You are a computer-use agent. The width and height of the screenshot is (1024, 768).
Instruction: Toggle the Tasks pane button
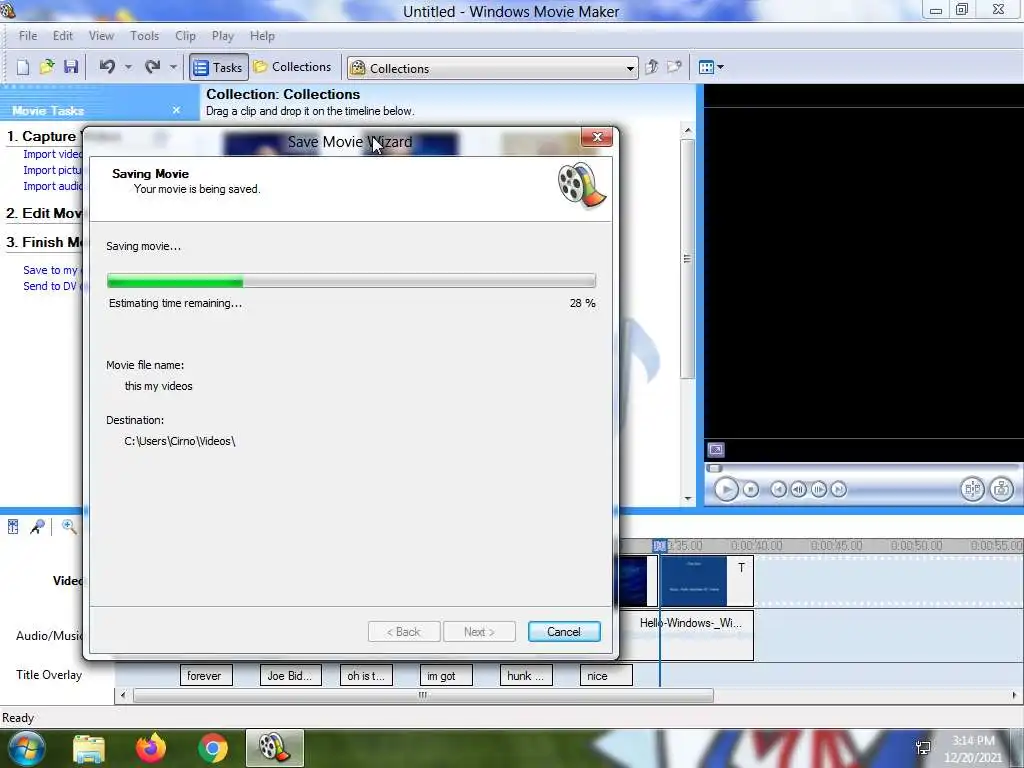[219, 67]
